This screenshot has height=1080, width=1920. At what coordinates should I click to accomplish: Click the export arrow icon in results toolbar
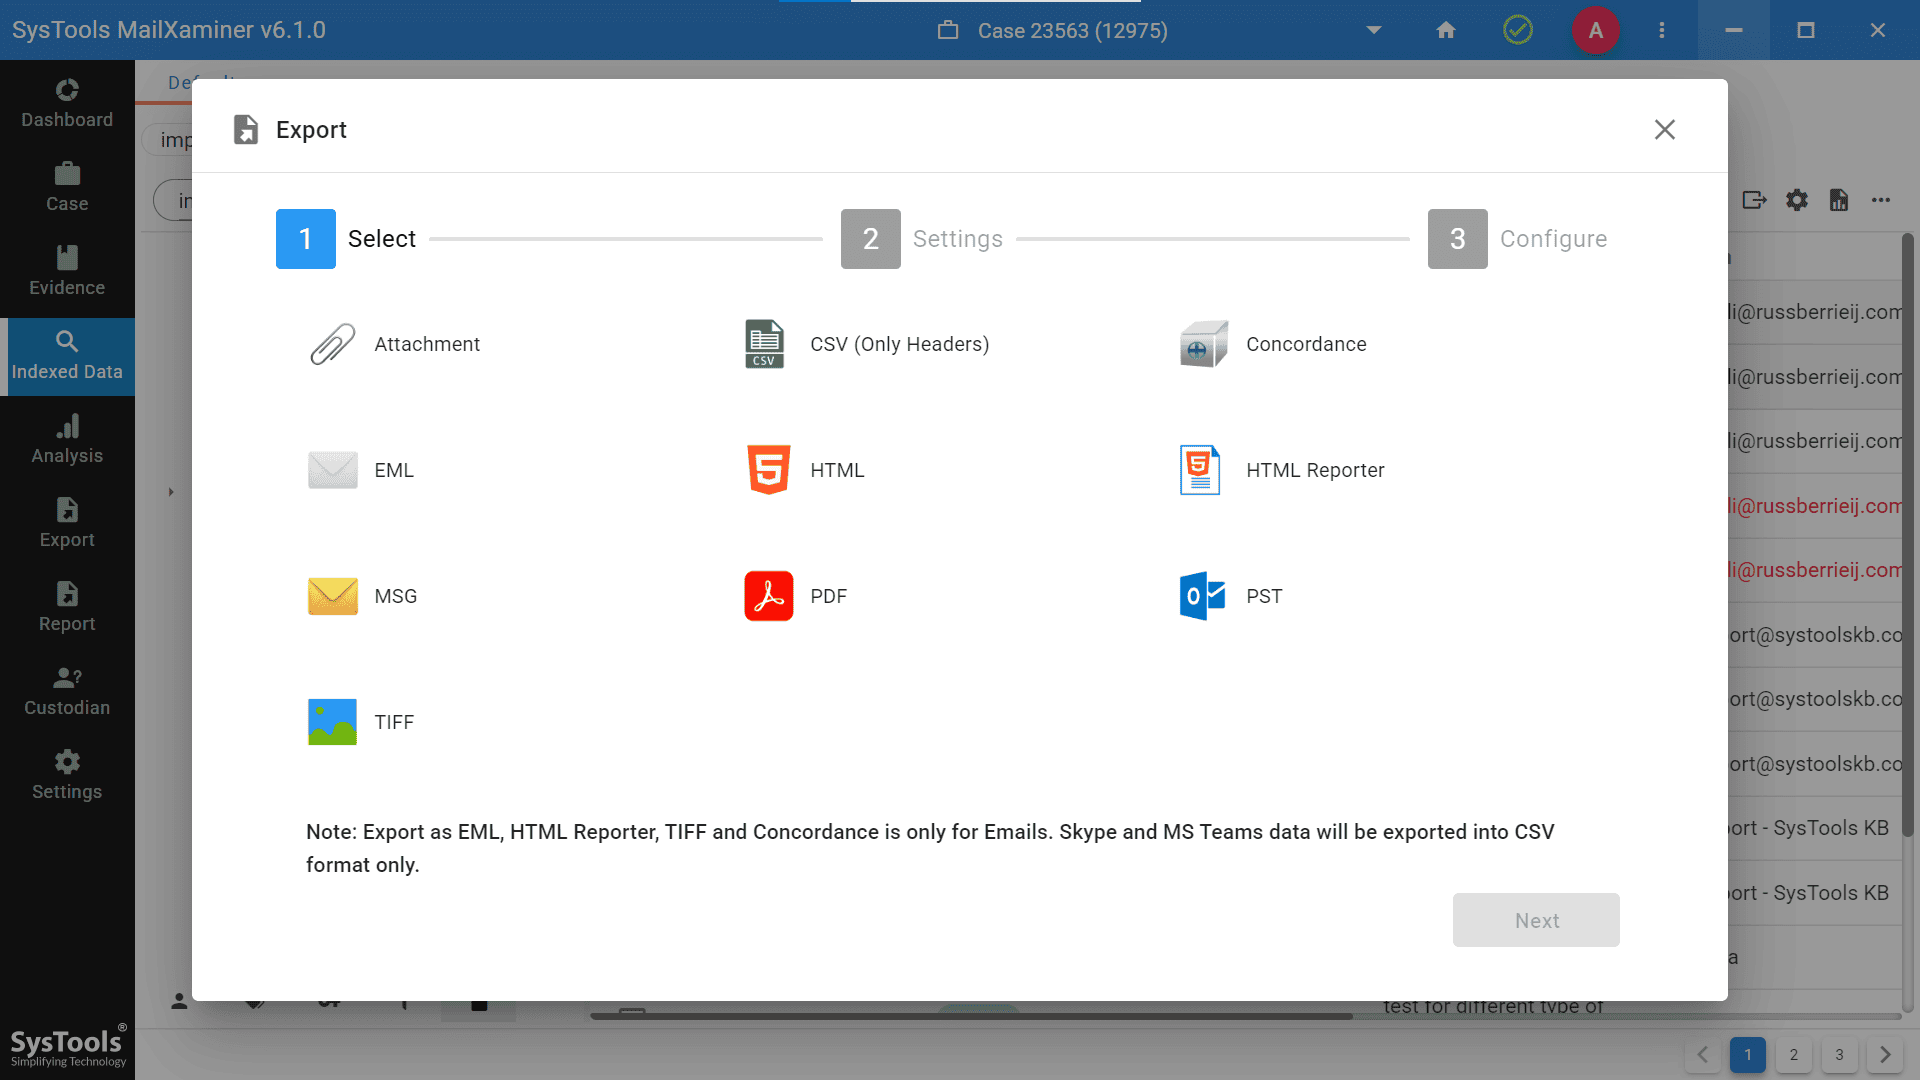coord(1754,200)
